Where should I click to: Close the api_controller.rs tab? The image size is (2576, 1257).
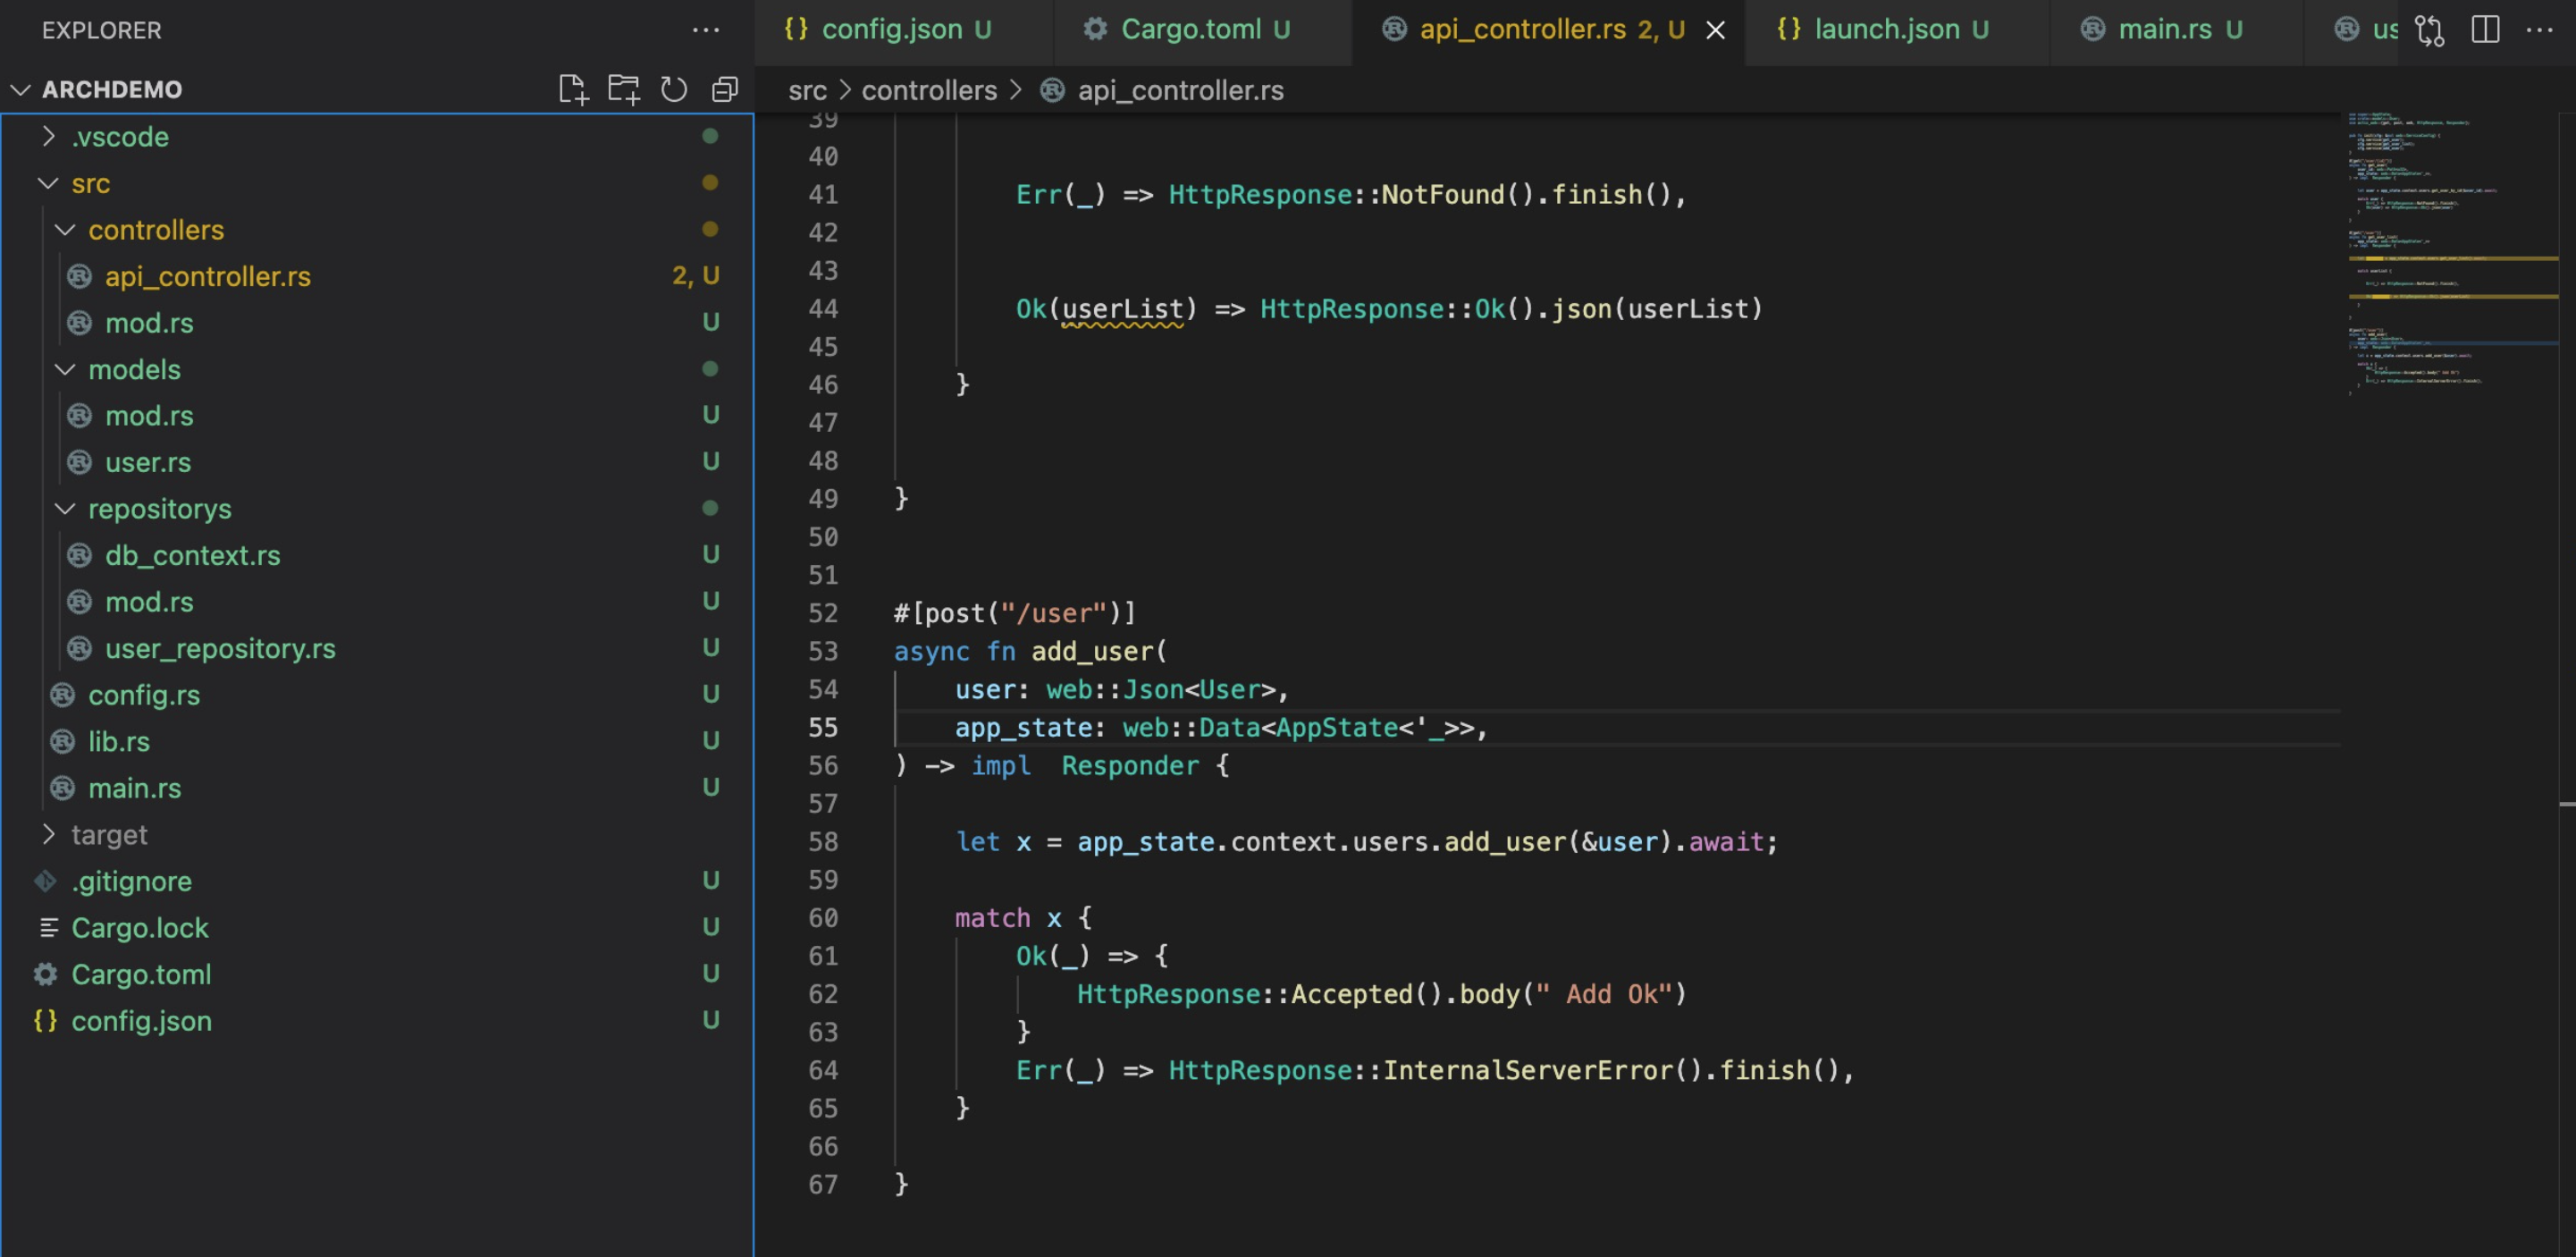[x=1715, y=30]
